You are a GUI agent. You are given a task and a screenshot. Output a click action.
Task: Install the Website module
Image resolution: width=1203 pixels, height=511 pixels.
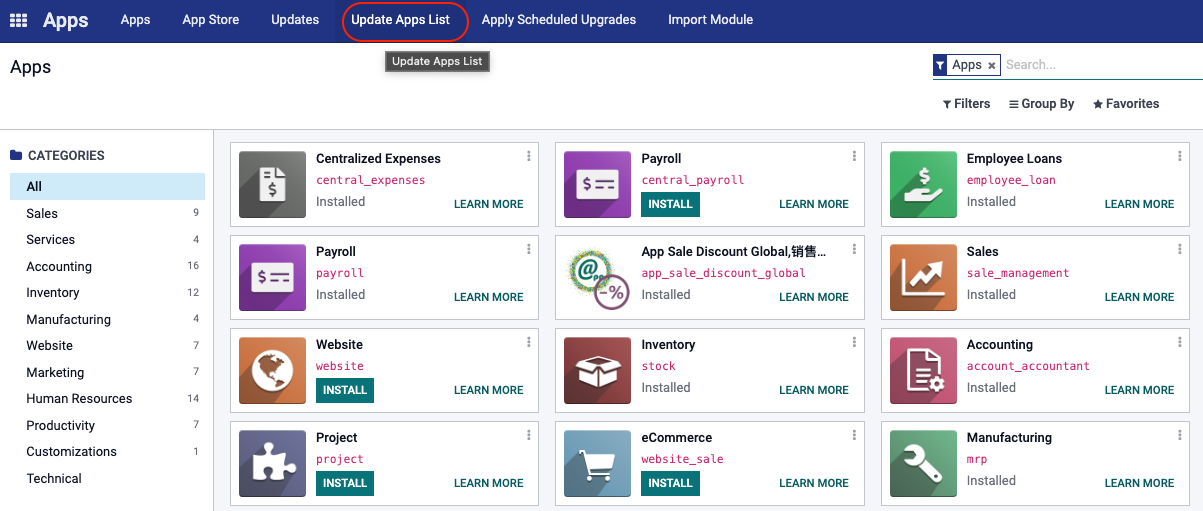345,390
